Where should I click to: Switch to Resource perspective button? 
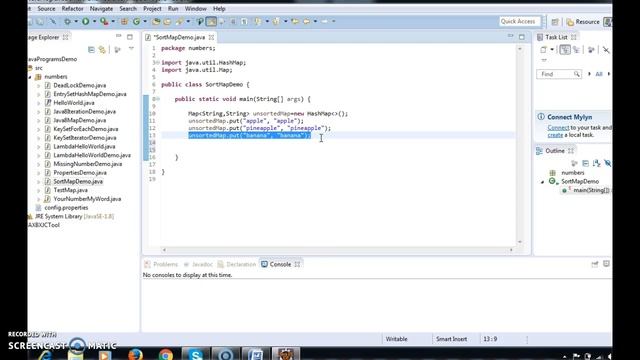tap(583, 22)
